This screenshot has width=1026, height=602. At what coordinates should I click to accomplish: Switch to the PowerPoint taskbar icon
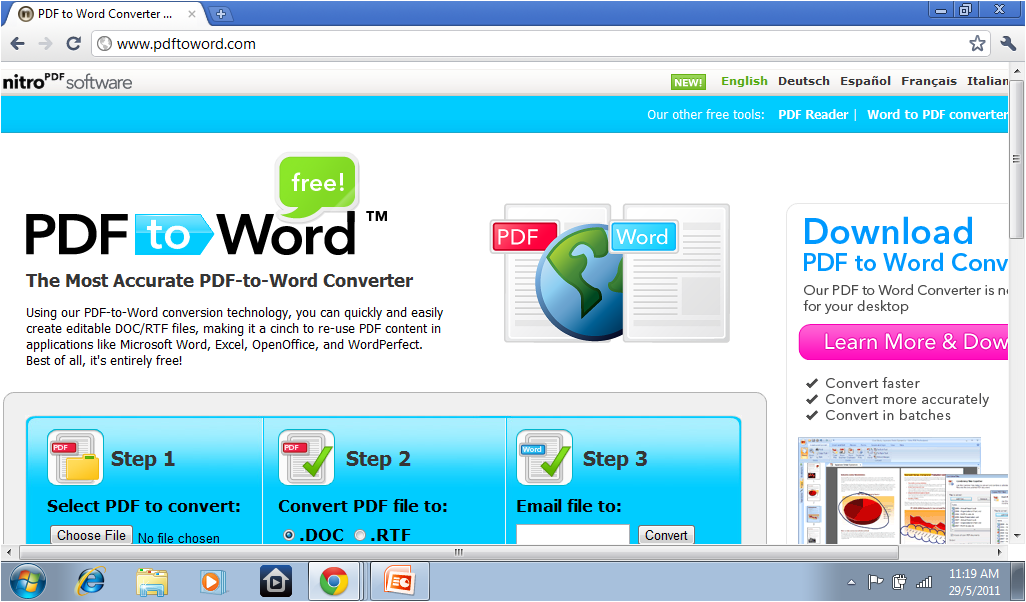pyautogui.click(x=399, y=581)
